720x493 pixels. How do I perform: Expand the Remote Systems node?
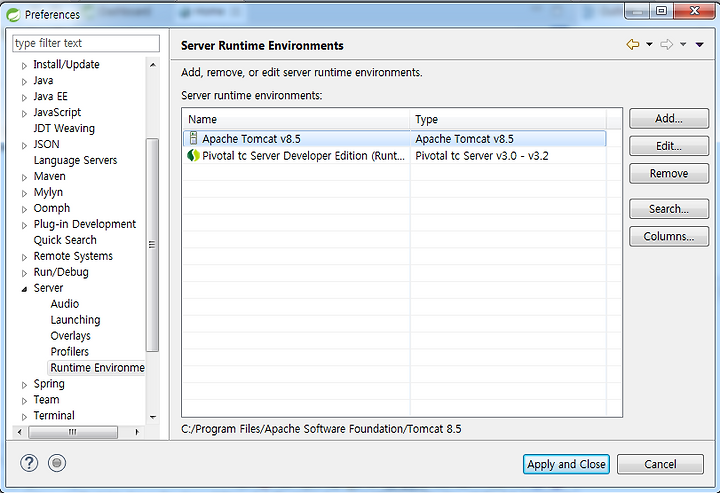(24, 258)
